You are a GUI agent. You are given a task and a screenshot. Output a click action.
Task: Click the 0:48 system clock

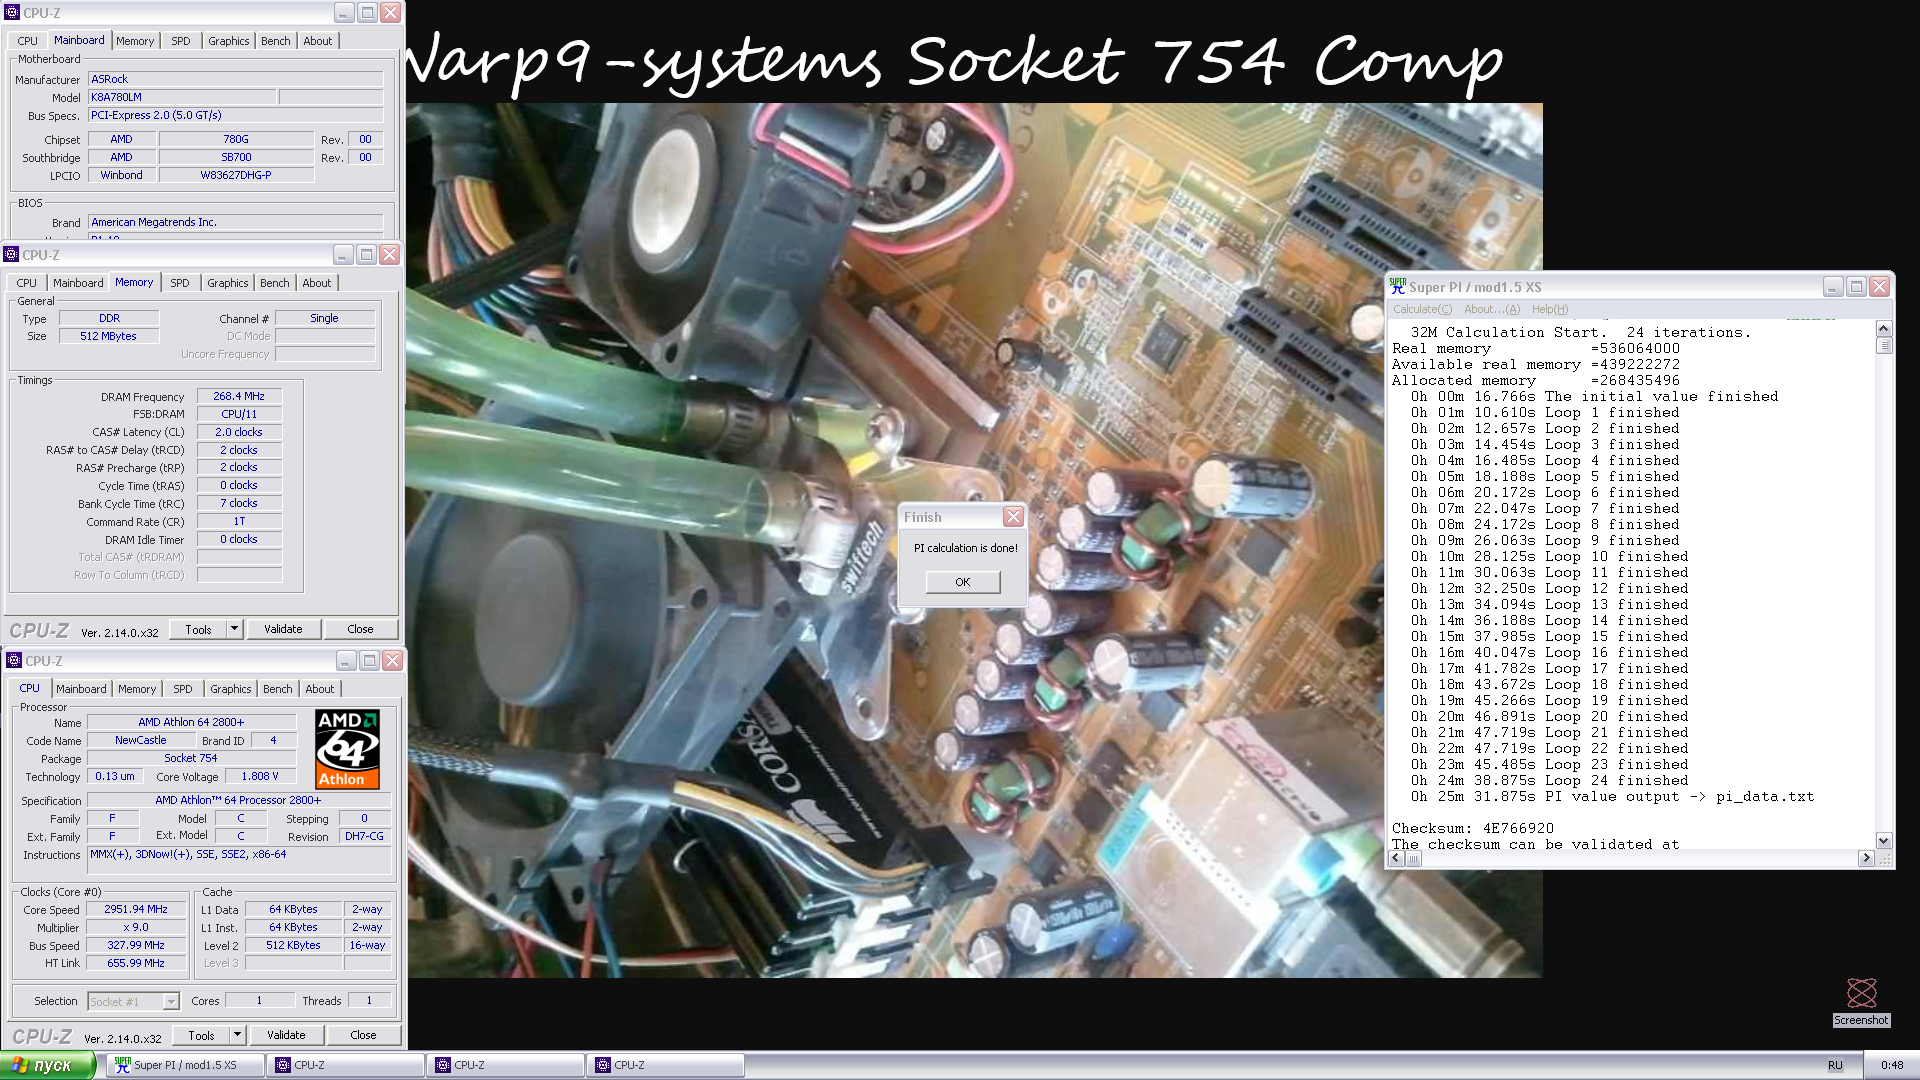tap(1892, 1066)
